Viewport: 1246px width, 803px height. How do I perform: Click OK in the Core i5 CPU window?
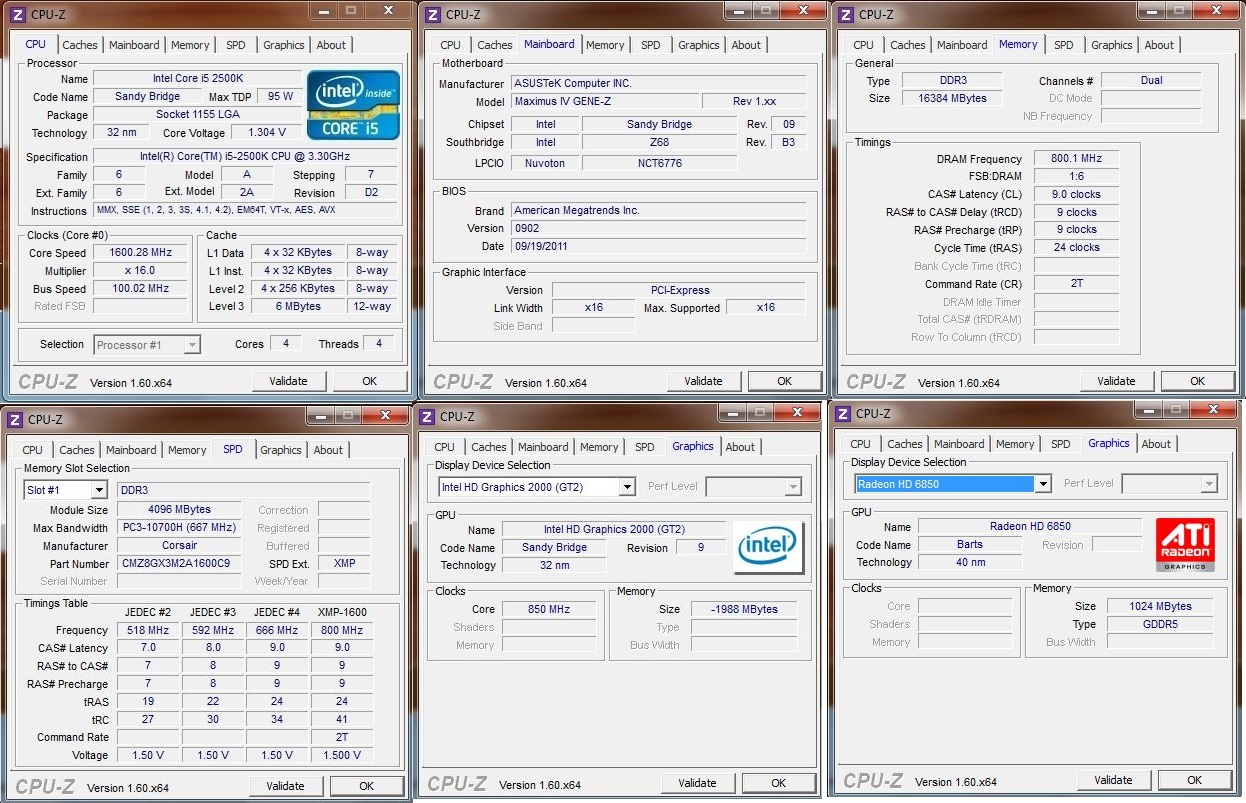tap(370, 381)
